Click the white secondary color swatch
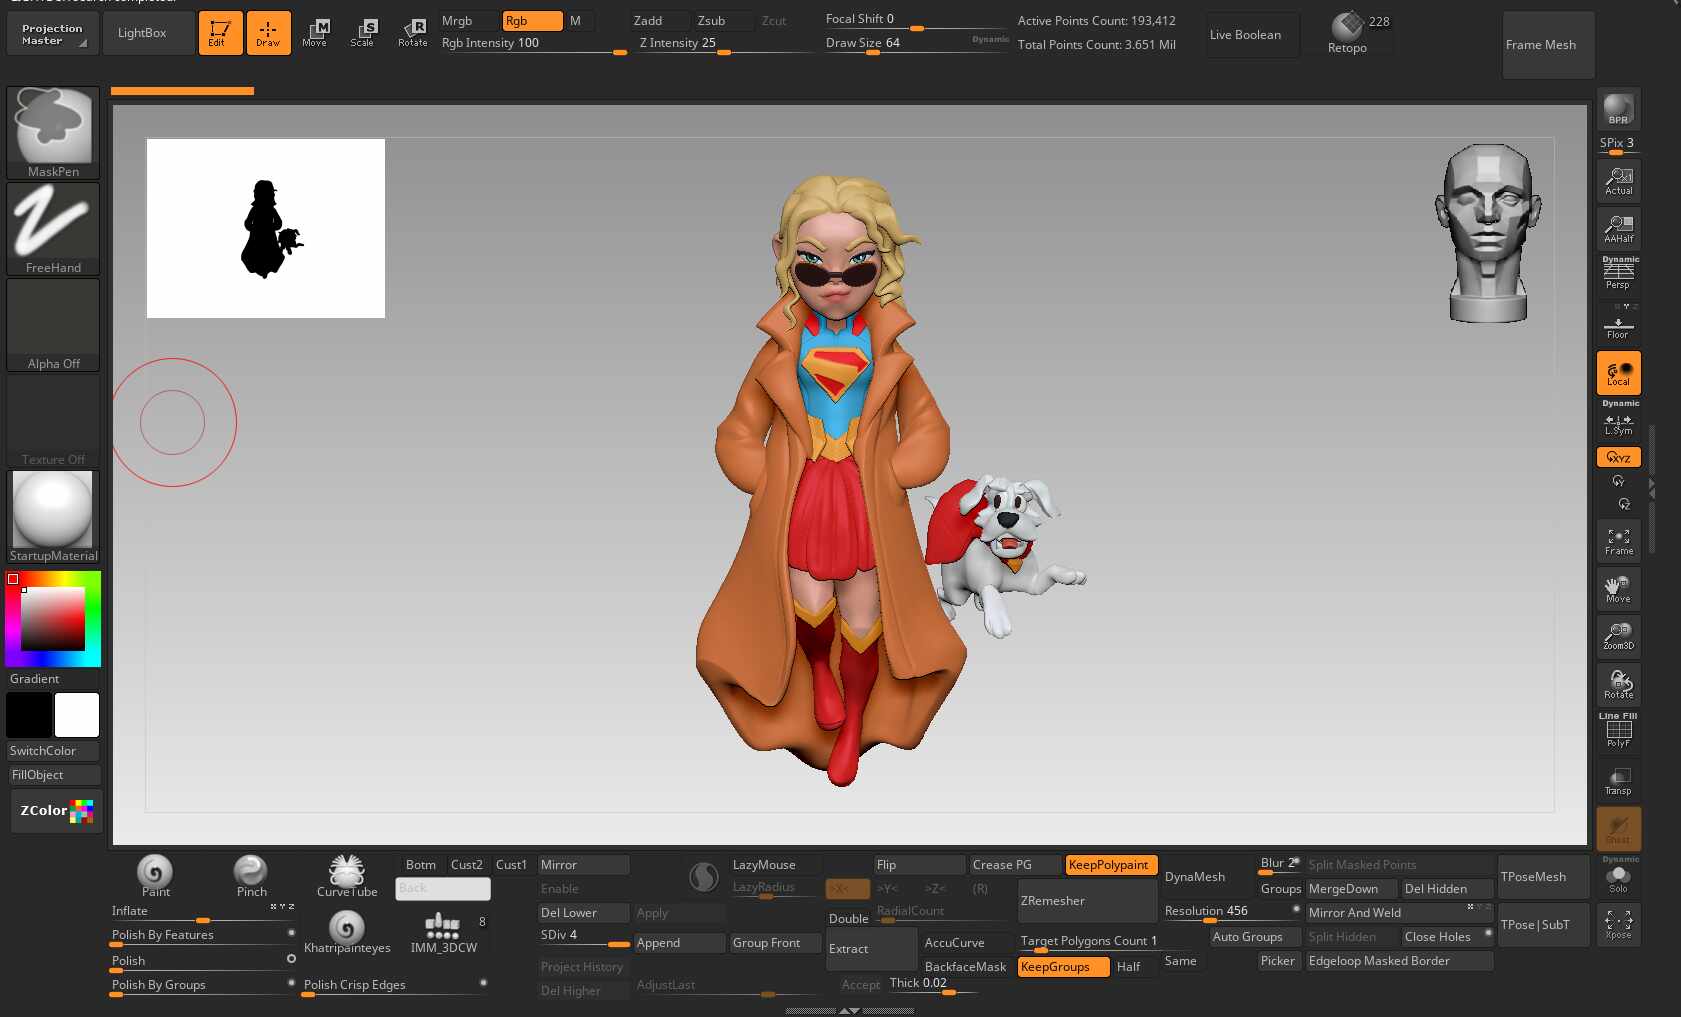The image size is (1681, 1017). coord(77,715)
